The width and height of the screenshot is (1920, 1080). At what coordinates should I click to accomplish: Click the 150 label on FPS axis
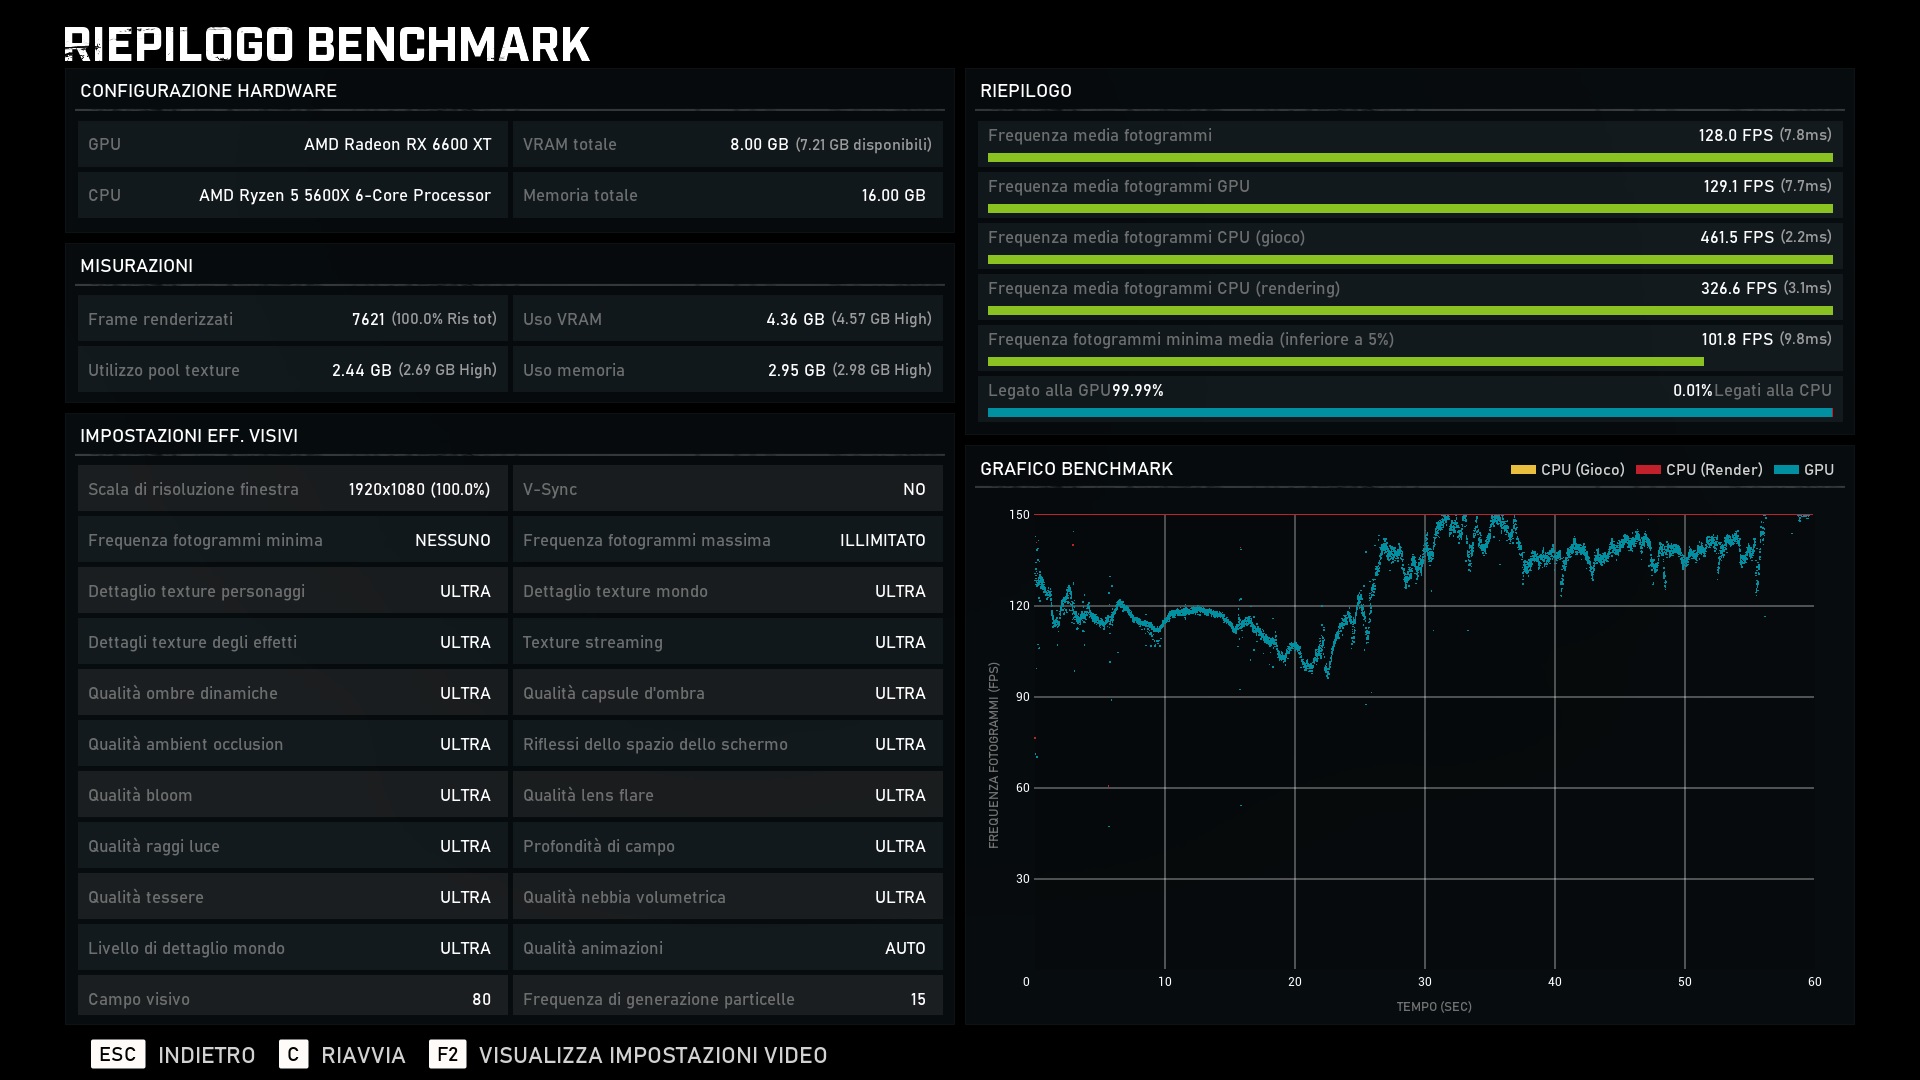(1019, 515)
